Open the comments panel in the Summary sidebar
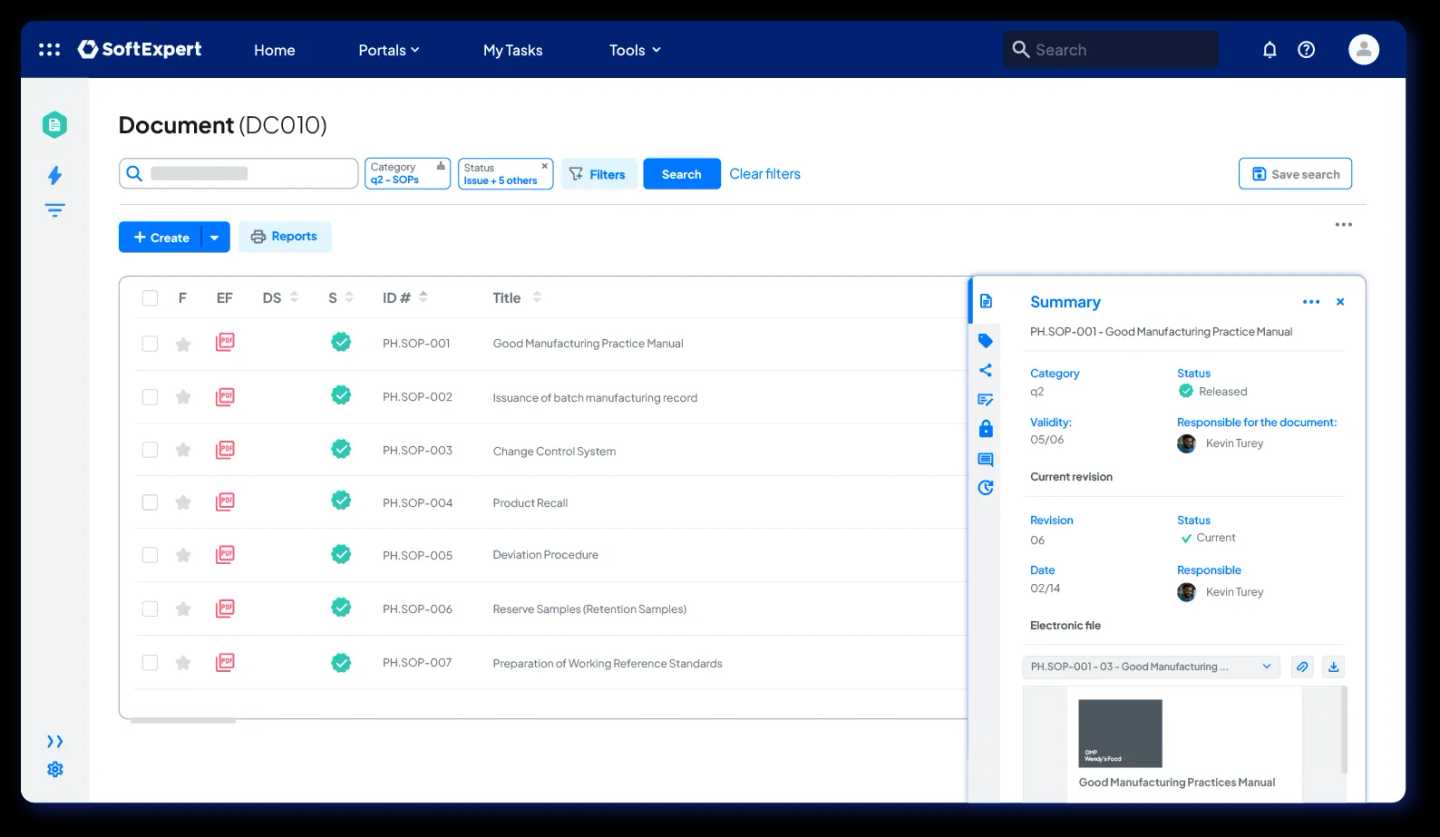This screenshot has height=837, width=1440. pyautogui.click(x=986, y=459)
